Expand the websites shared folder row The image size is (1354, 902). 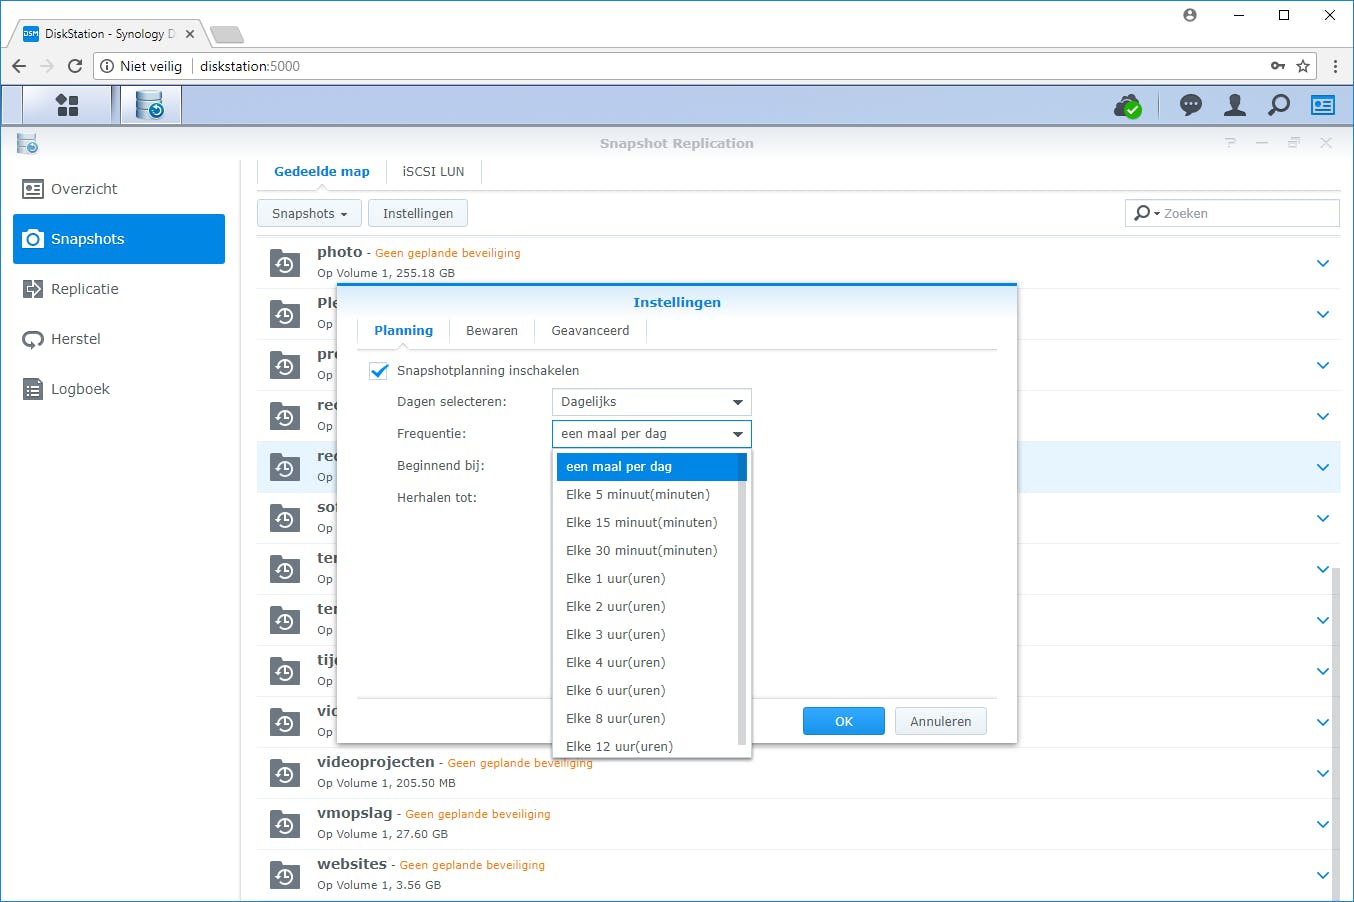(1322, 875)
